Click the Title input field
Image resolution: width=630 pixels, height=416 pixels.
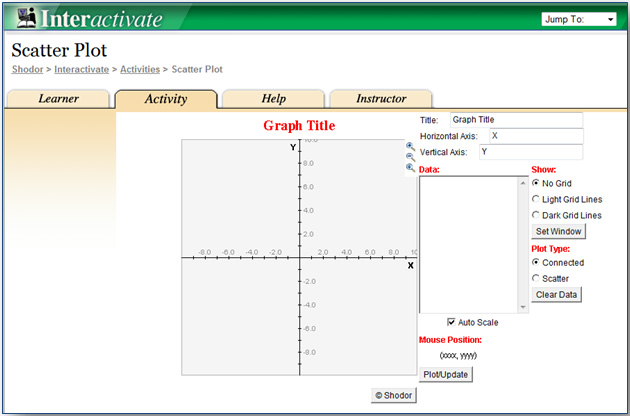coord(516,120)
